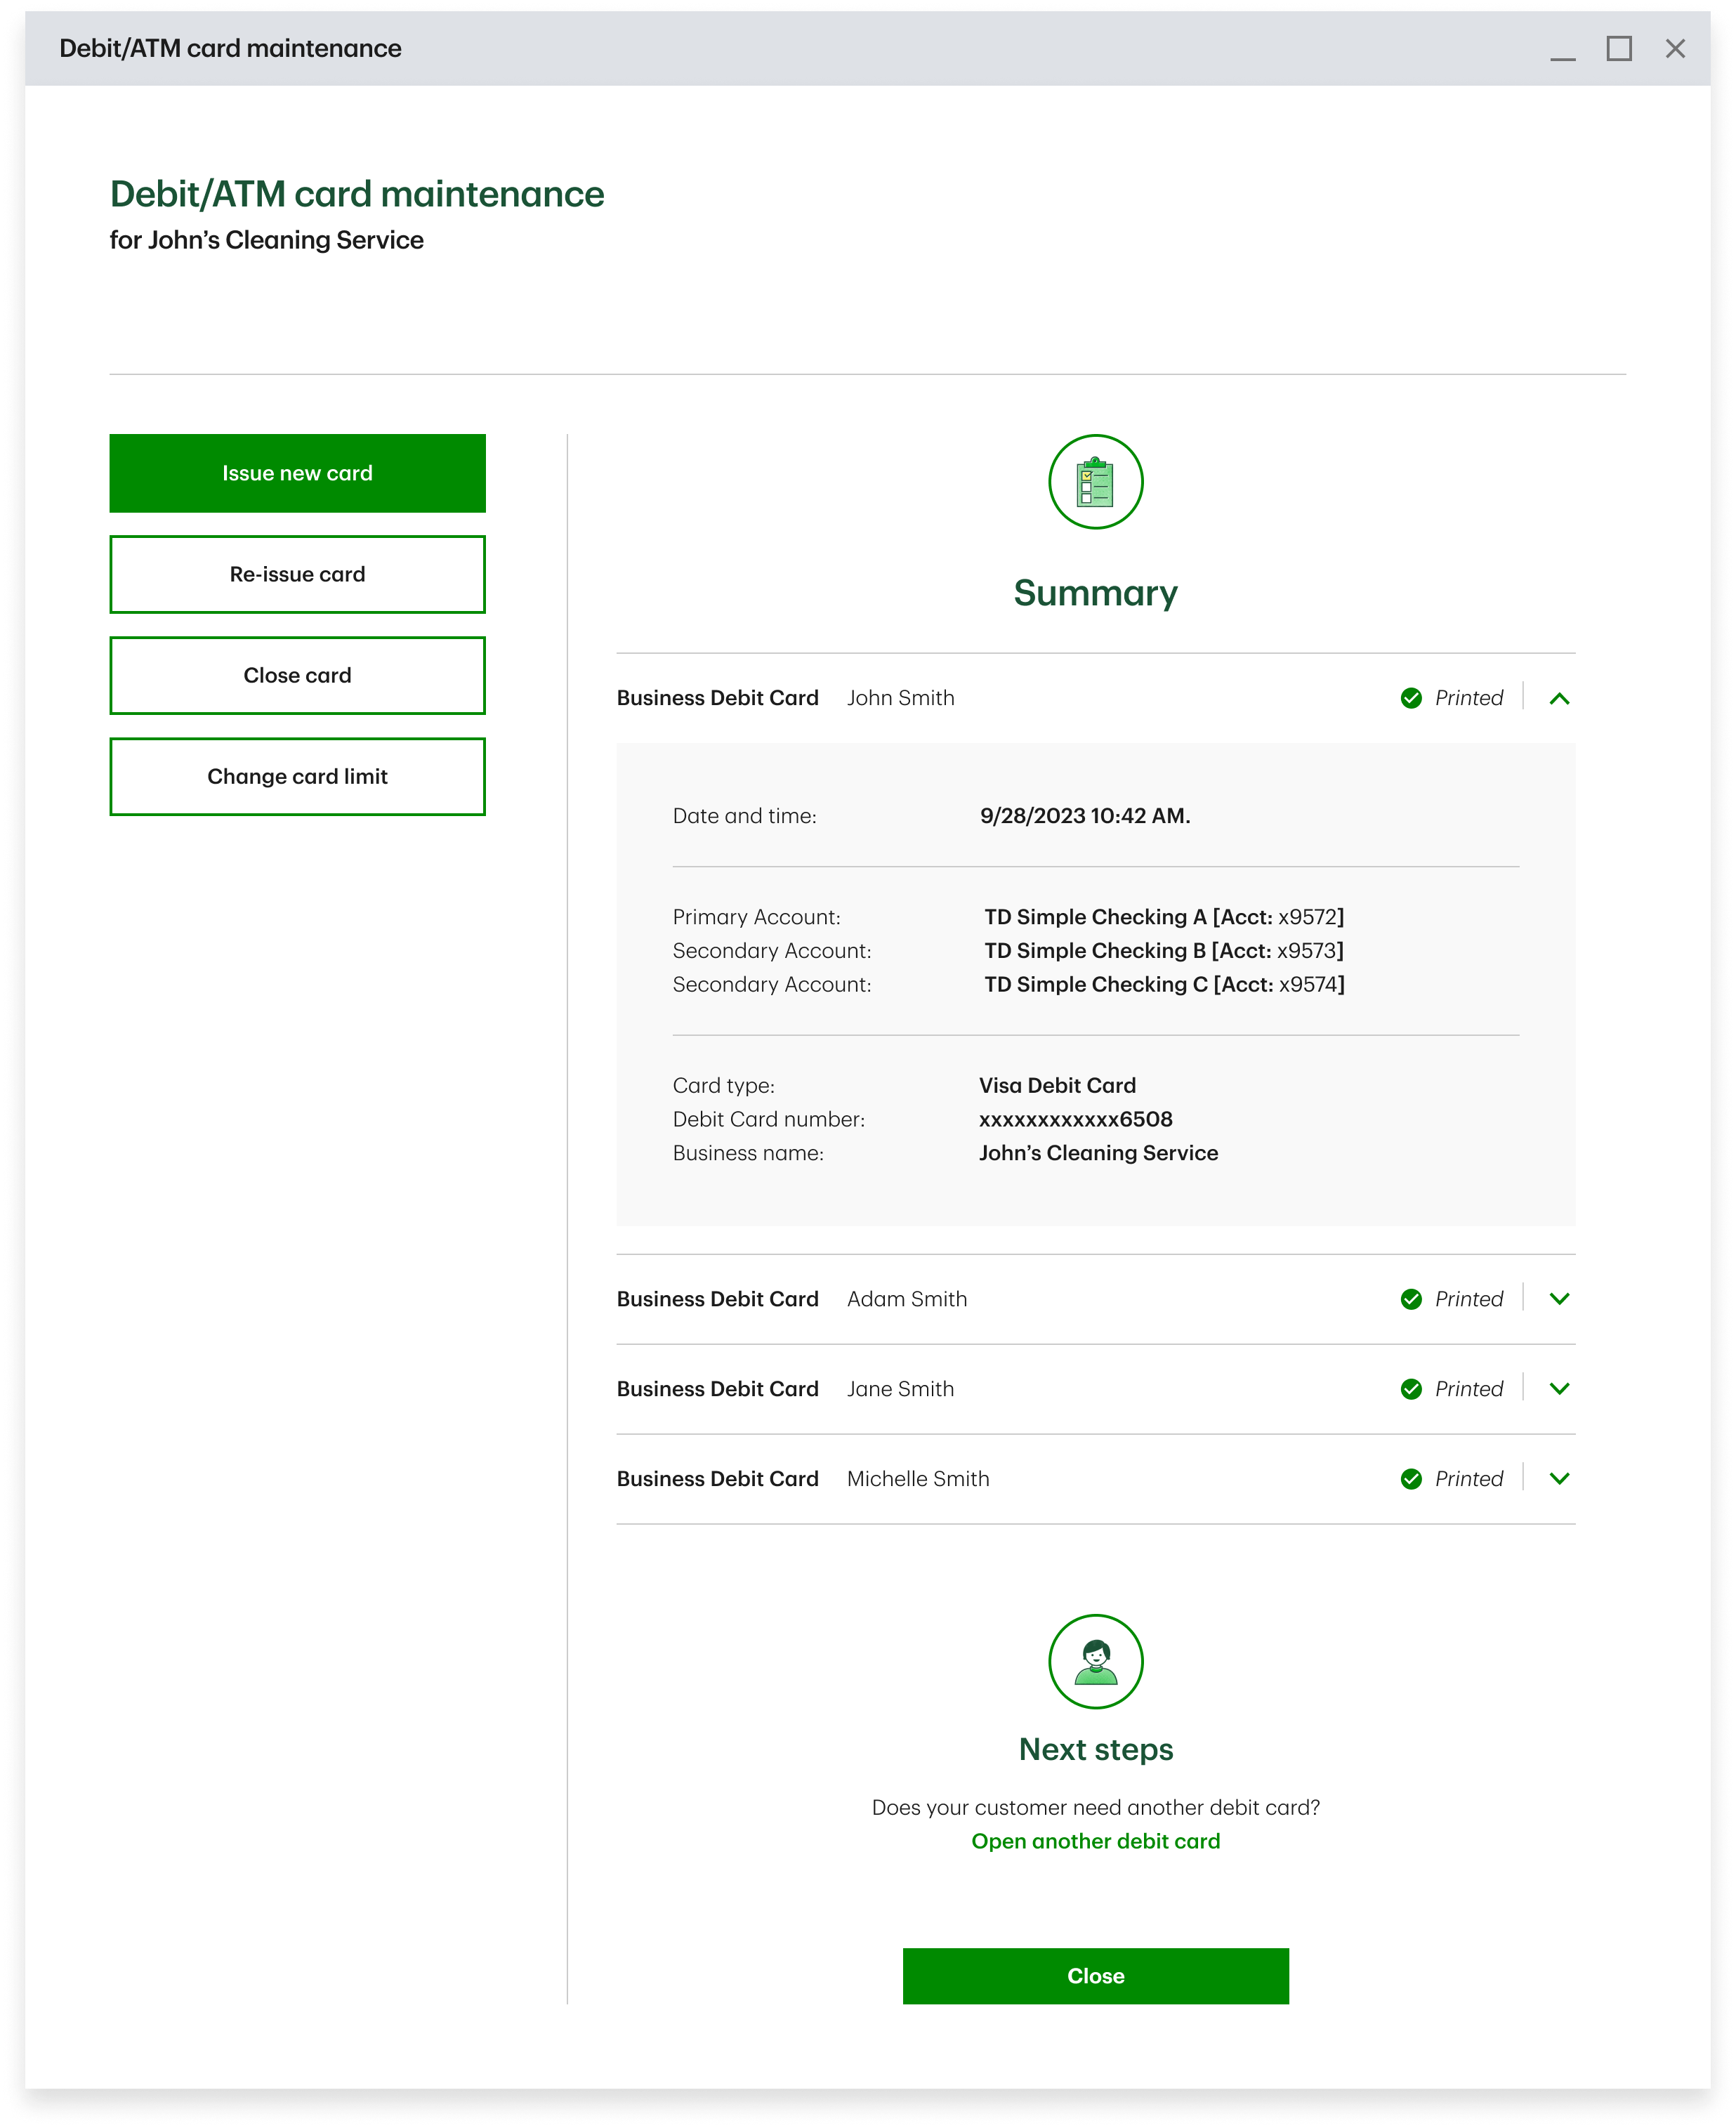
Task: Click the Card type: label
Action: (723, 1086)
